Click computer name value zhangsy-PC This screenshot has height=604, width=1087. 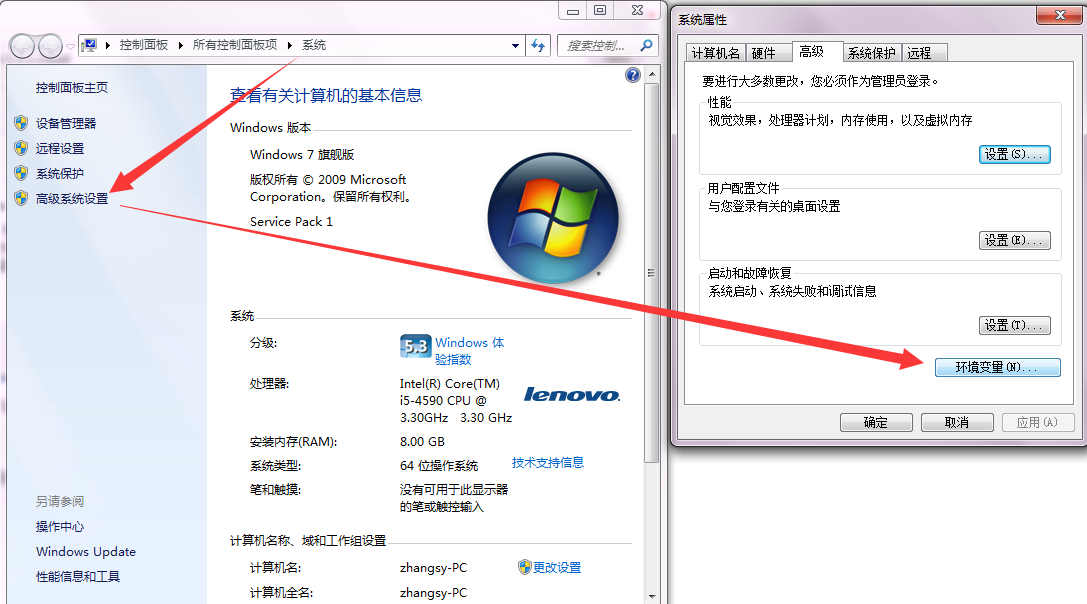(433, 567)
